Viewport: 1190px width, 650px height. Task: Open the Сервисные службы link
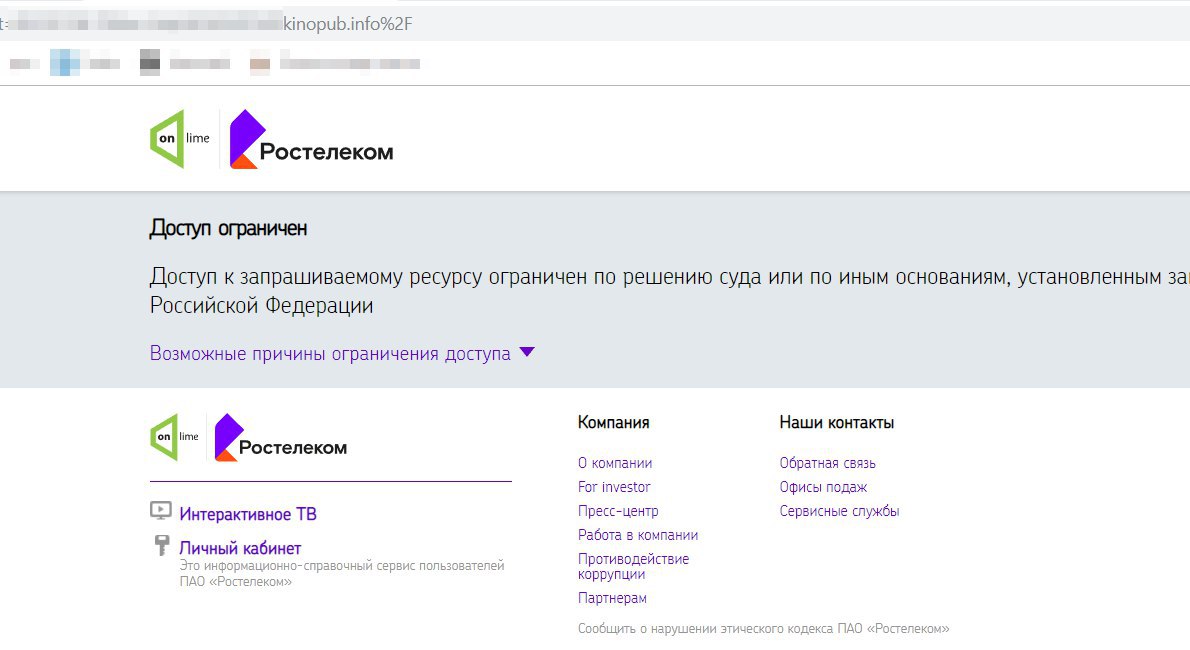click(839, 511)
